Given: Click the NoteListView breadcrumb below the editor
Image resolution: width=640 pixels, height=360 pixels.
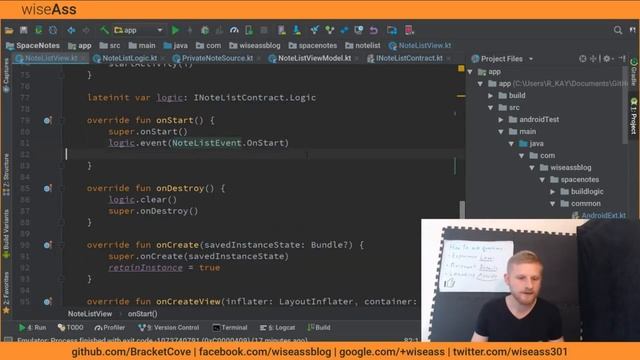Looking at the screenshot, I should point(90,314).
